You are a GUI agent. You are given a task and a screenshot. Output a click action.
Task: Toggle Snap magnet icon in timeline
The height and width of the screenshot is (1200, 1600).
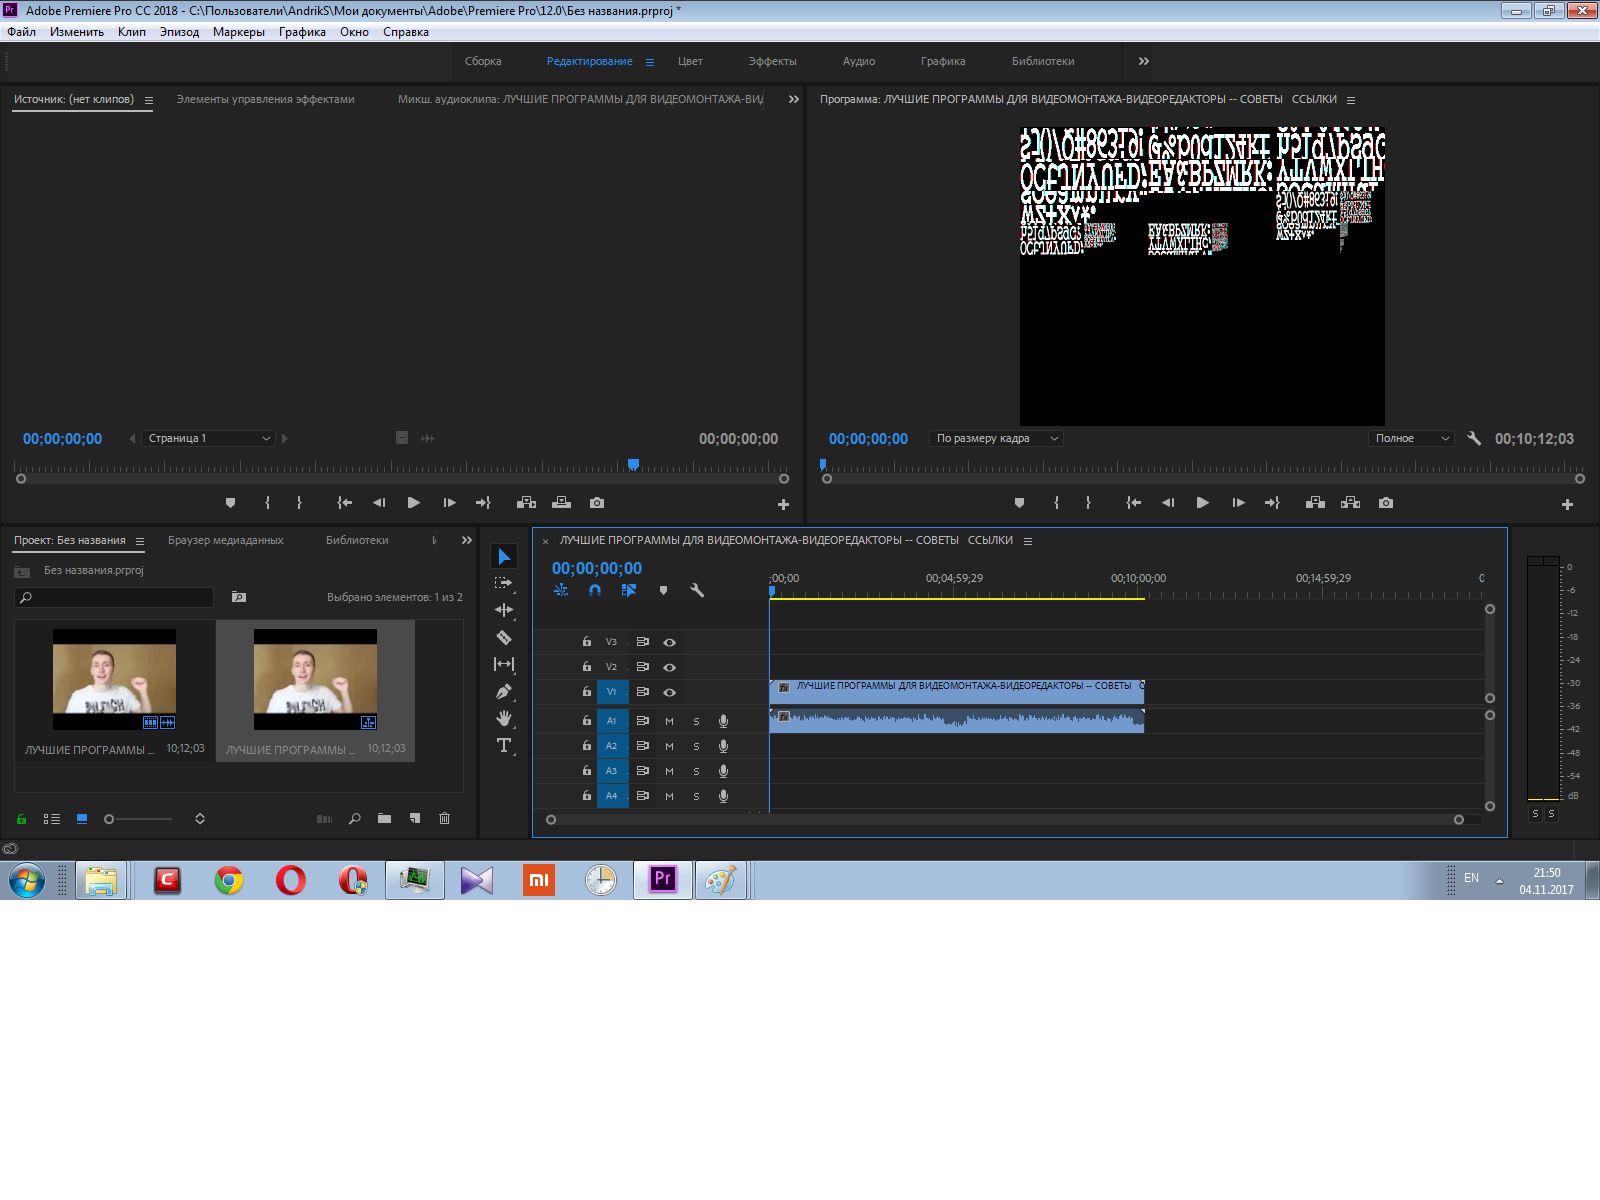595,590
